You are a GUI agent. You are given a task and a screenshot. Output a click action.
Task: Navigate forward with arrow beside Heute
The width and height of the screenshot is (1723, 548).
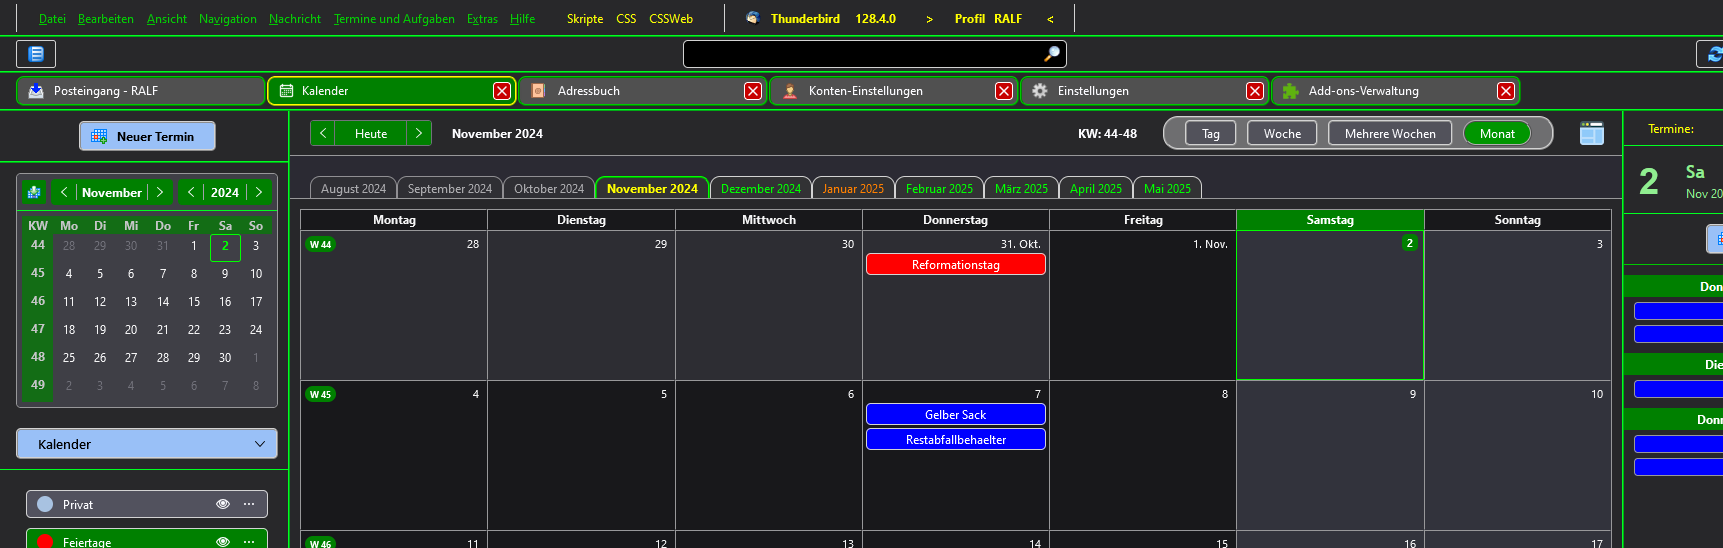419,133
